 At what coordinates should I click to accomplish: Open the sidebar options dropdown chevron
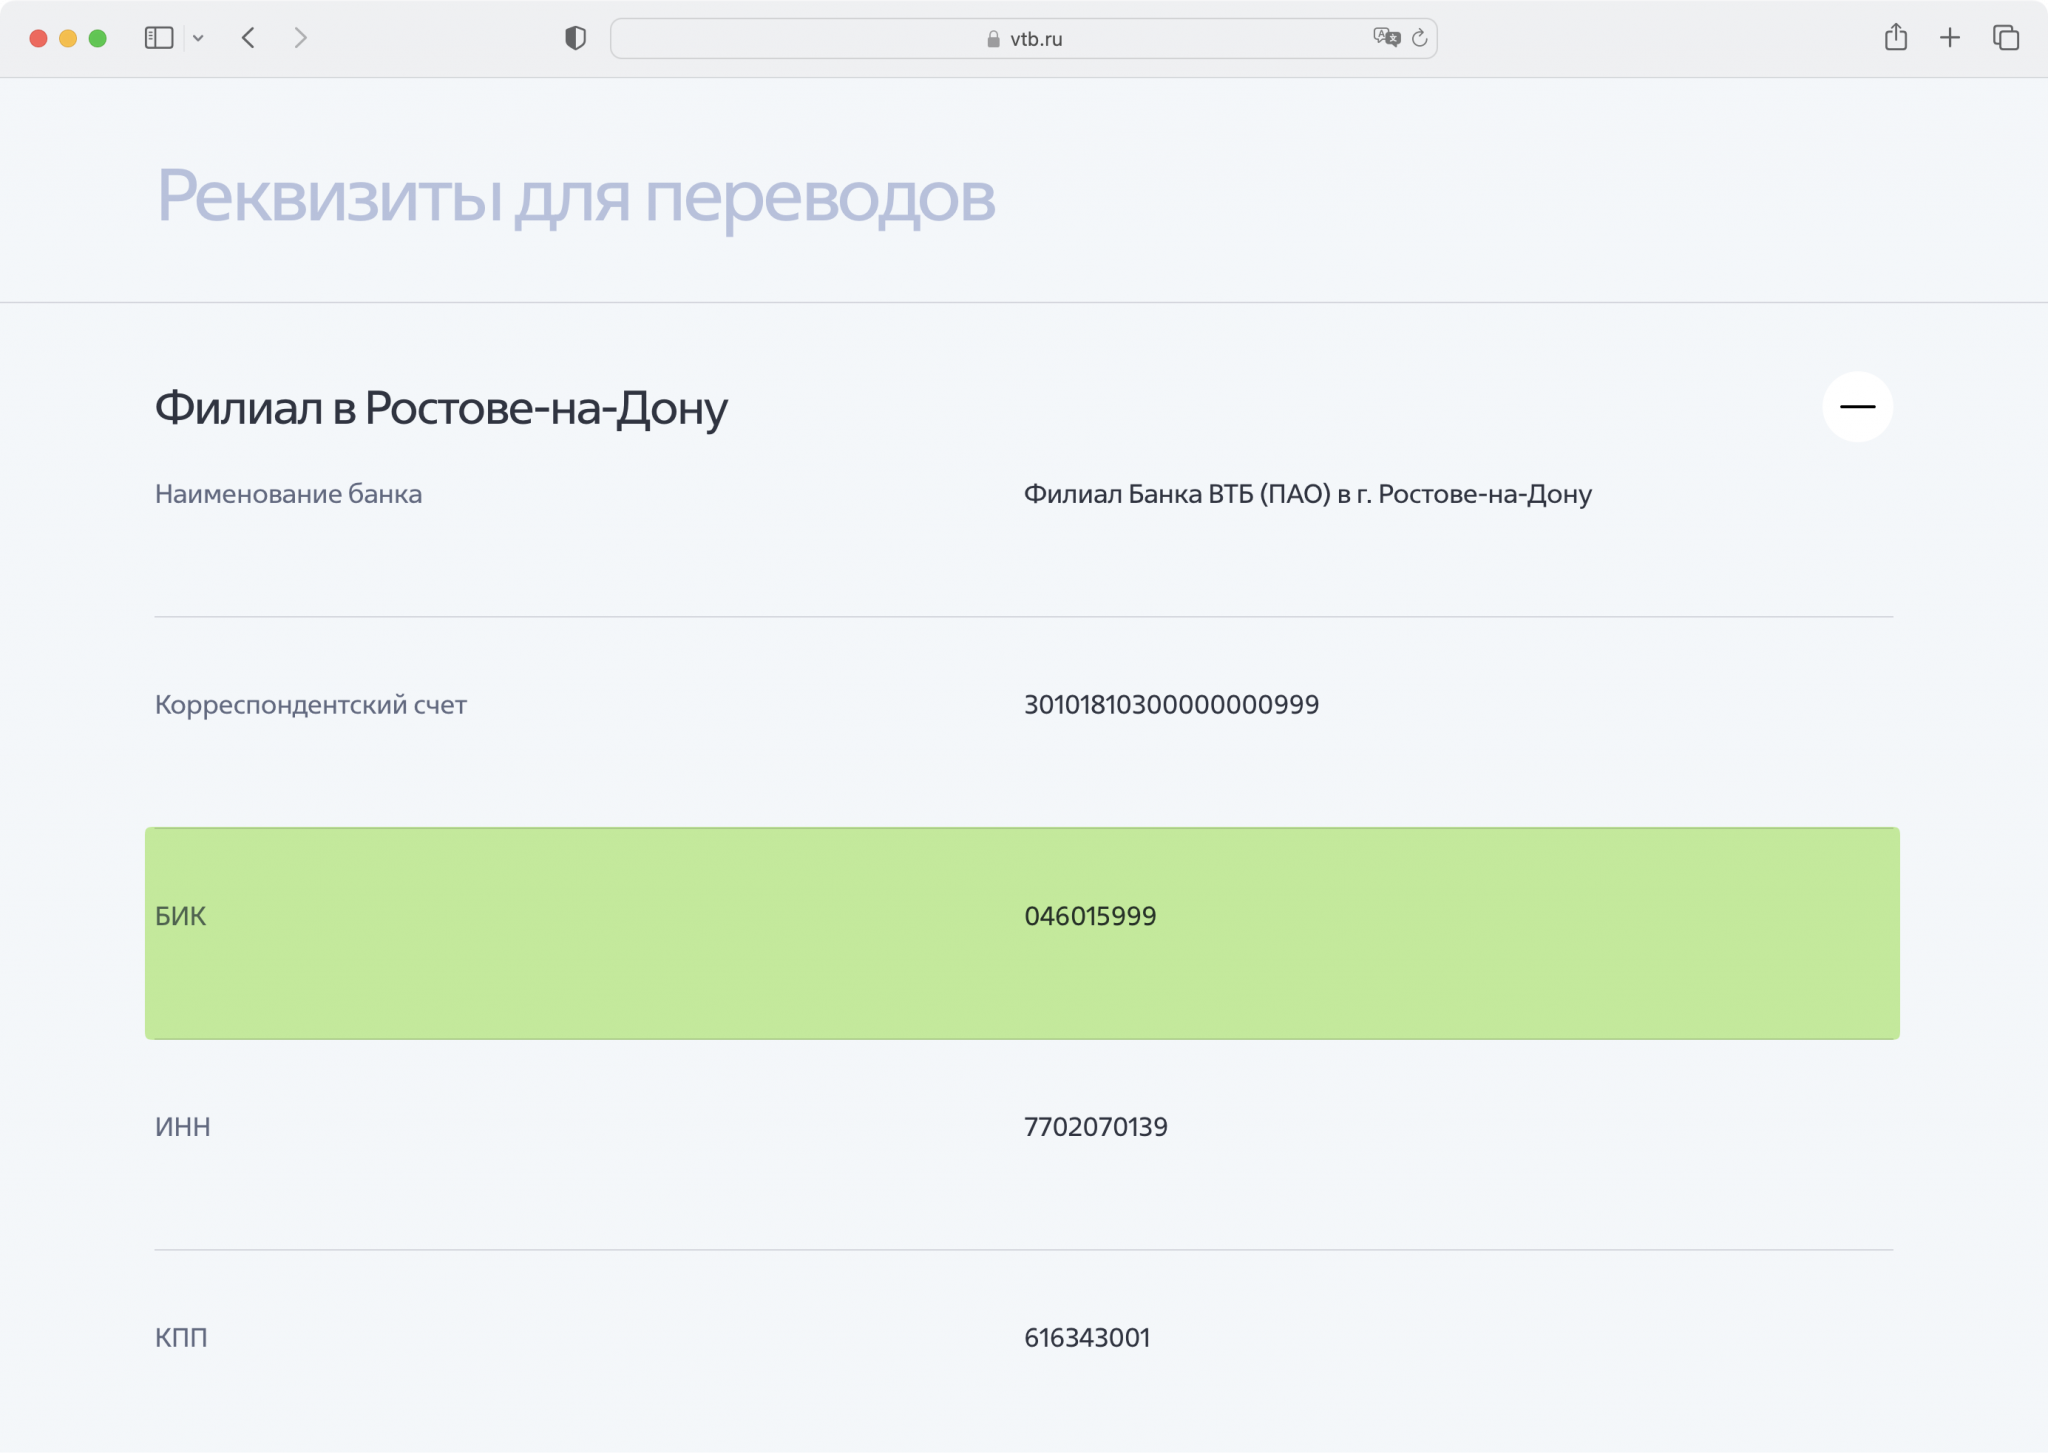(198, 38)
